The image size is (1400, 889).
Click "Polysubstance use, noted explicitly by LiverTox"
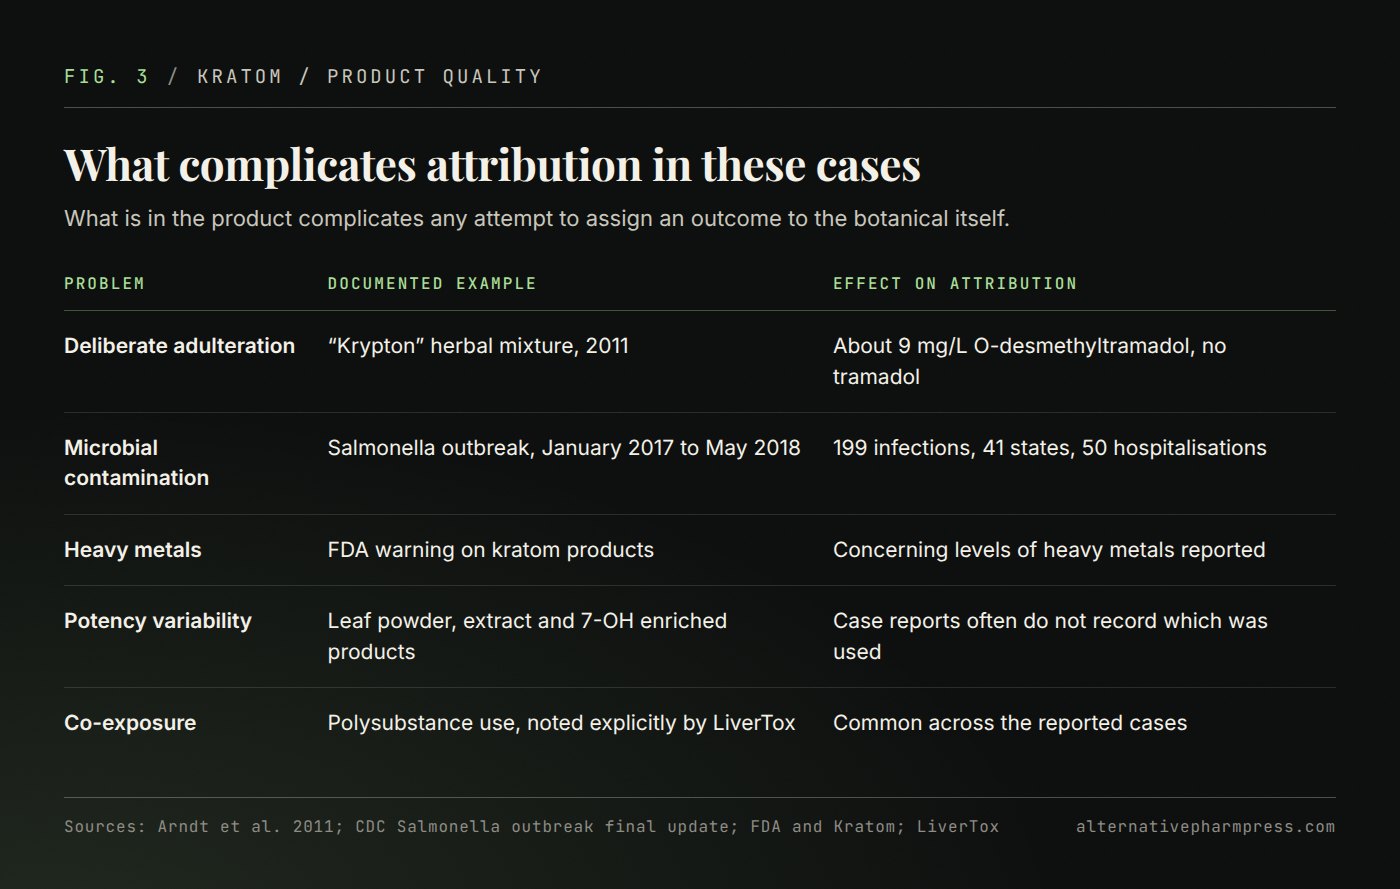pos(561,723)
